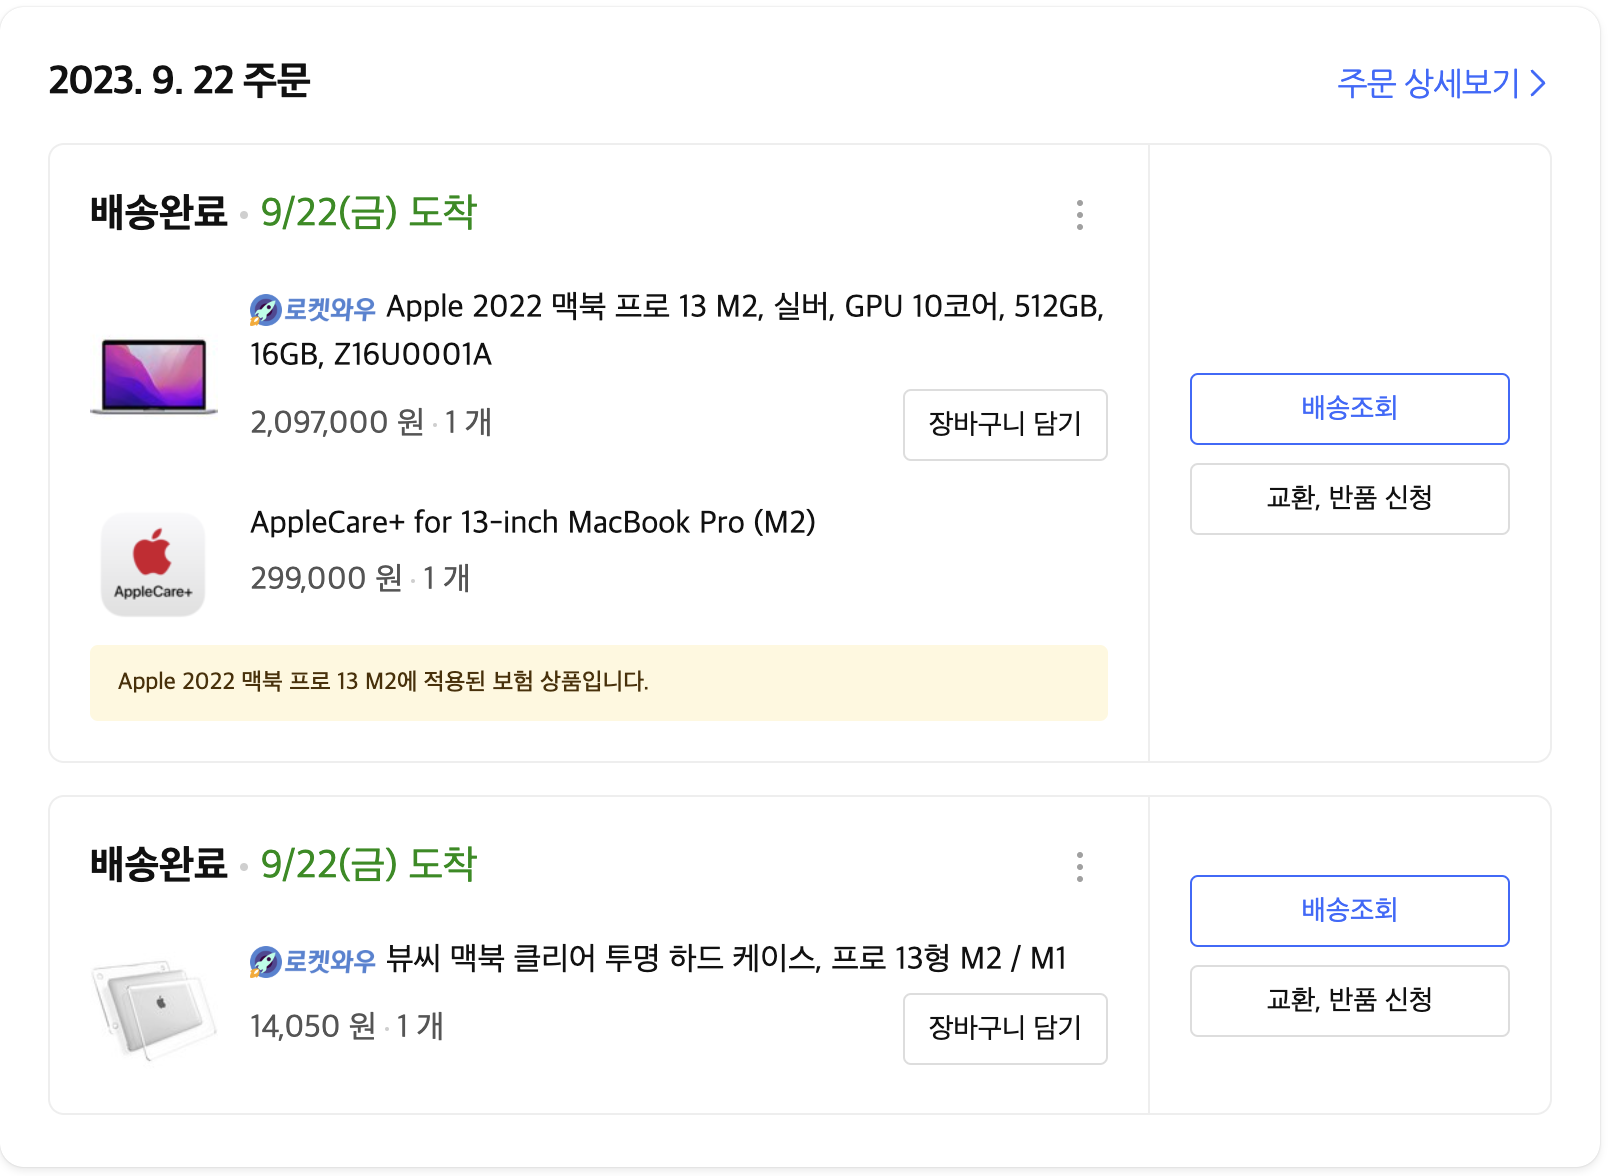Open AppleCare+ for 13-inch MacBook Pro title
Screen dimensions: 1618x1176
tap(533, 522)
